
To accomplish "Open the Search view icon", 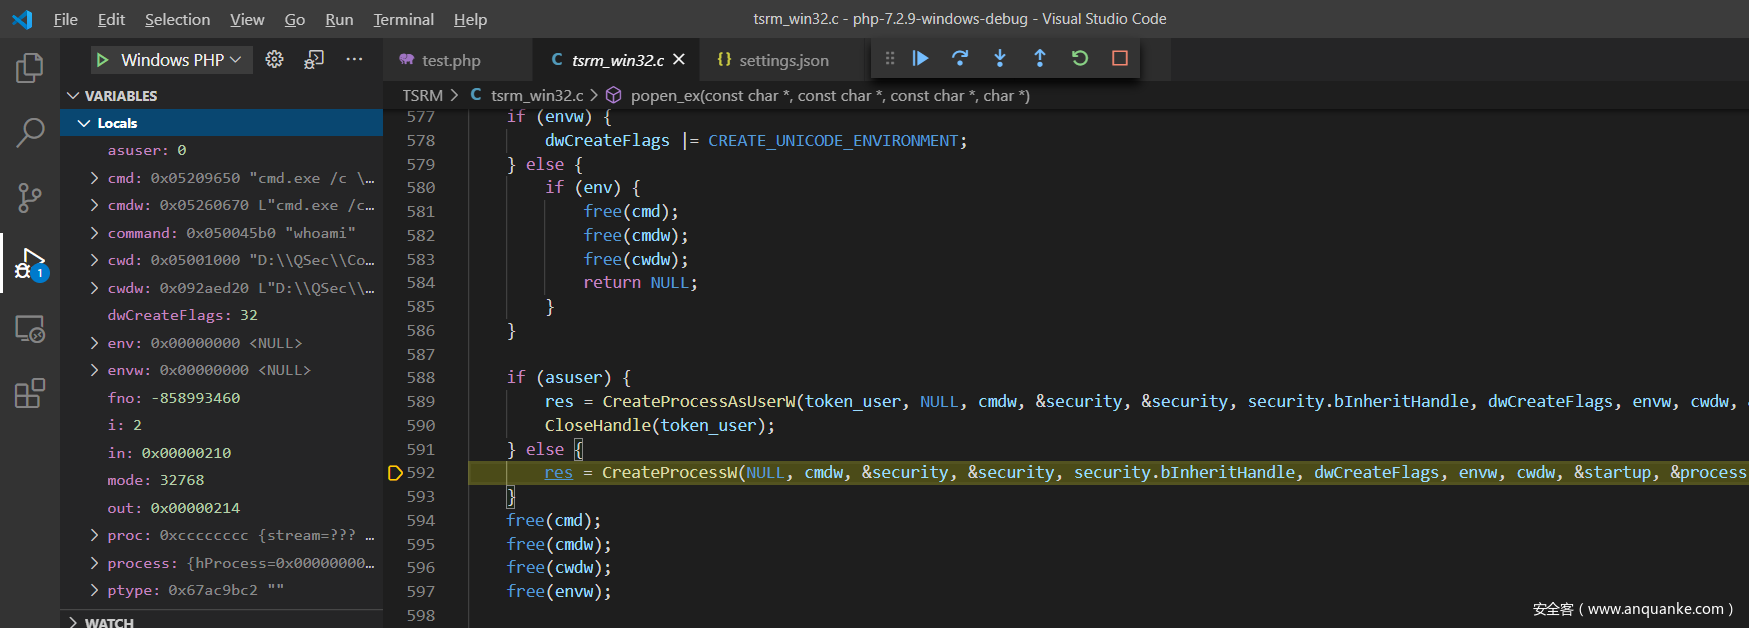I will tap(30, 132).
